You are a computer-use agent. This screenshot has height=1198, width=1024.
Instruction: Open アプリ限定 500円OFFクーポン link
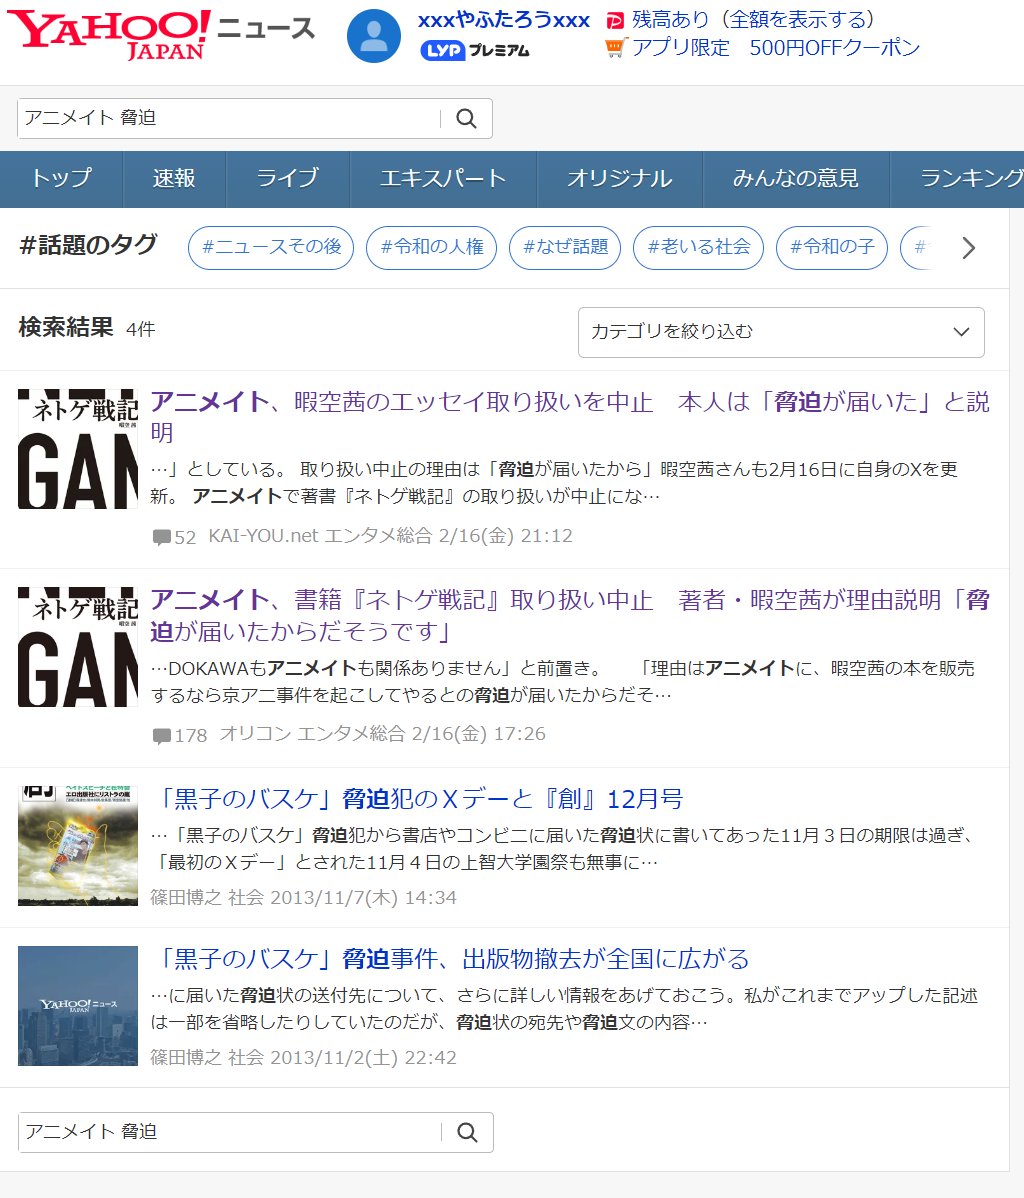pyautogui.click(x=776, y=47)
